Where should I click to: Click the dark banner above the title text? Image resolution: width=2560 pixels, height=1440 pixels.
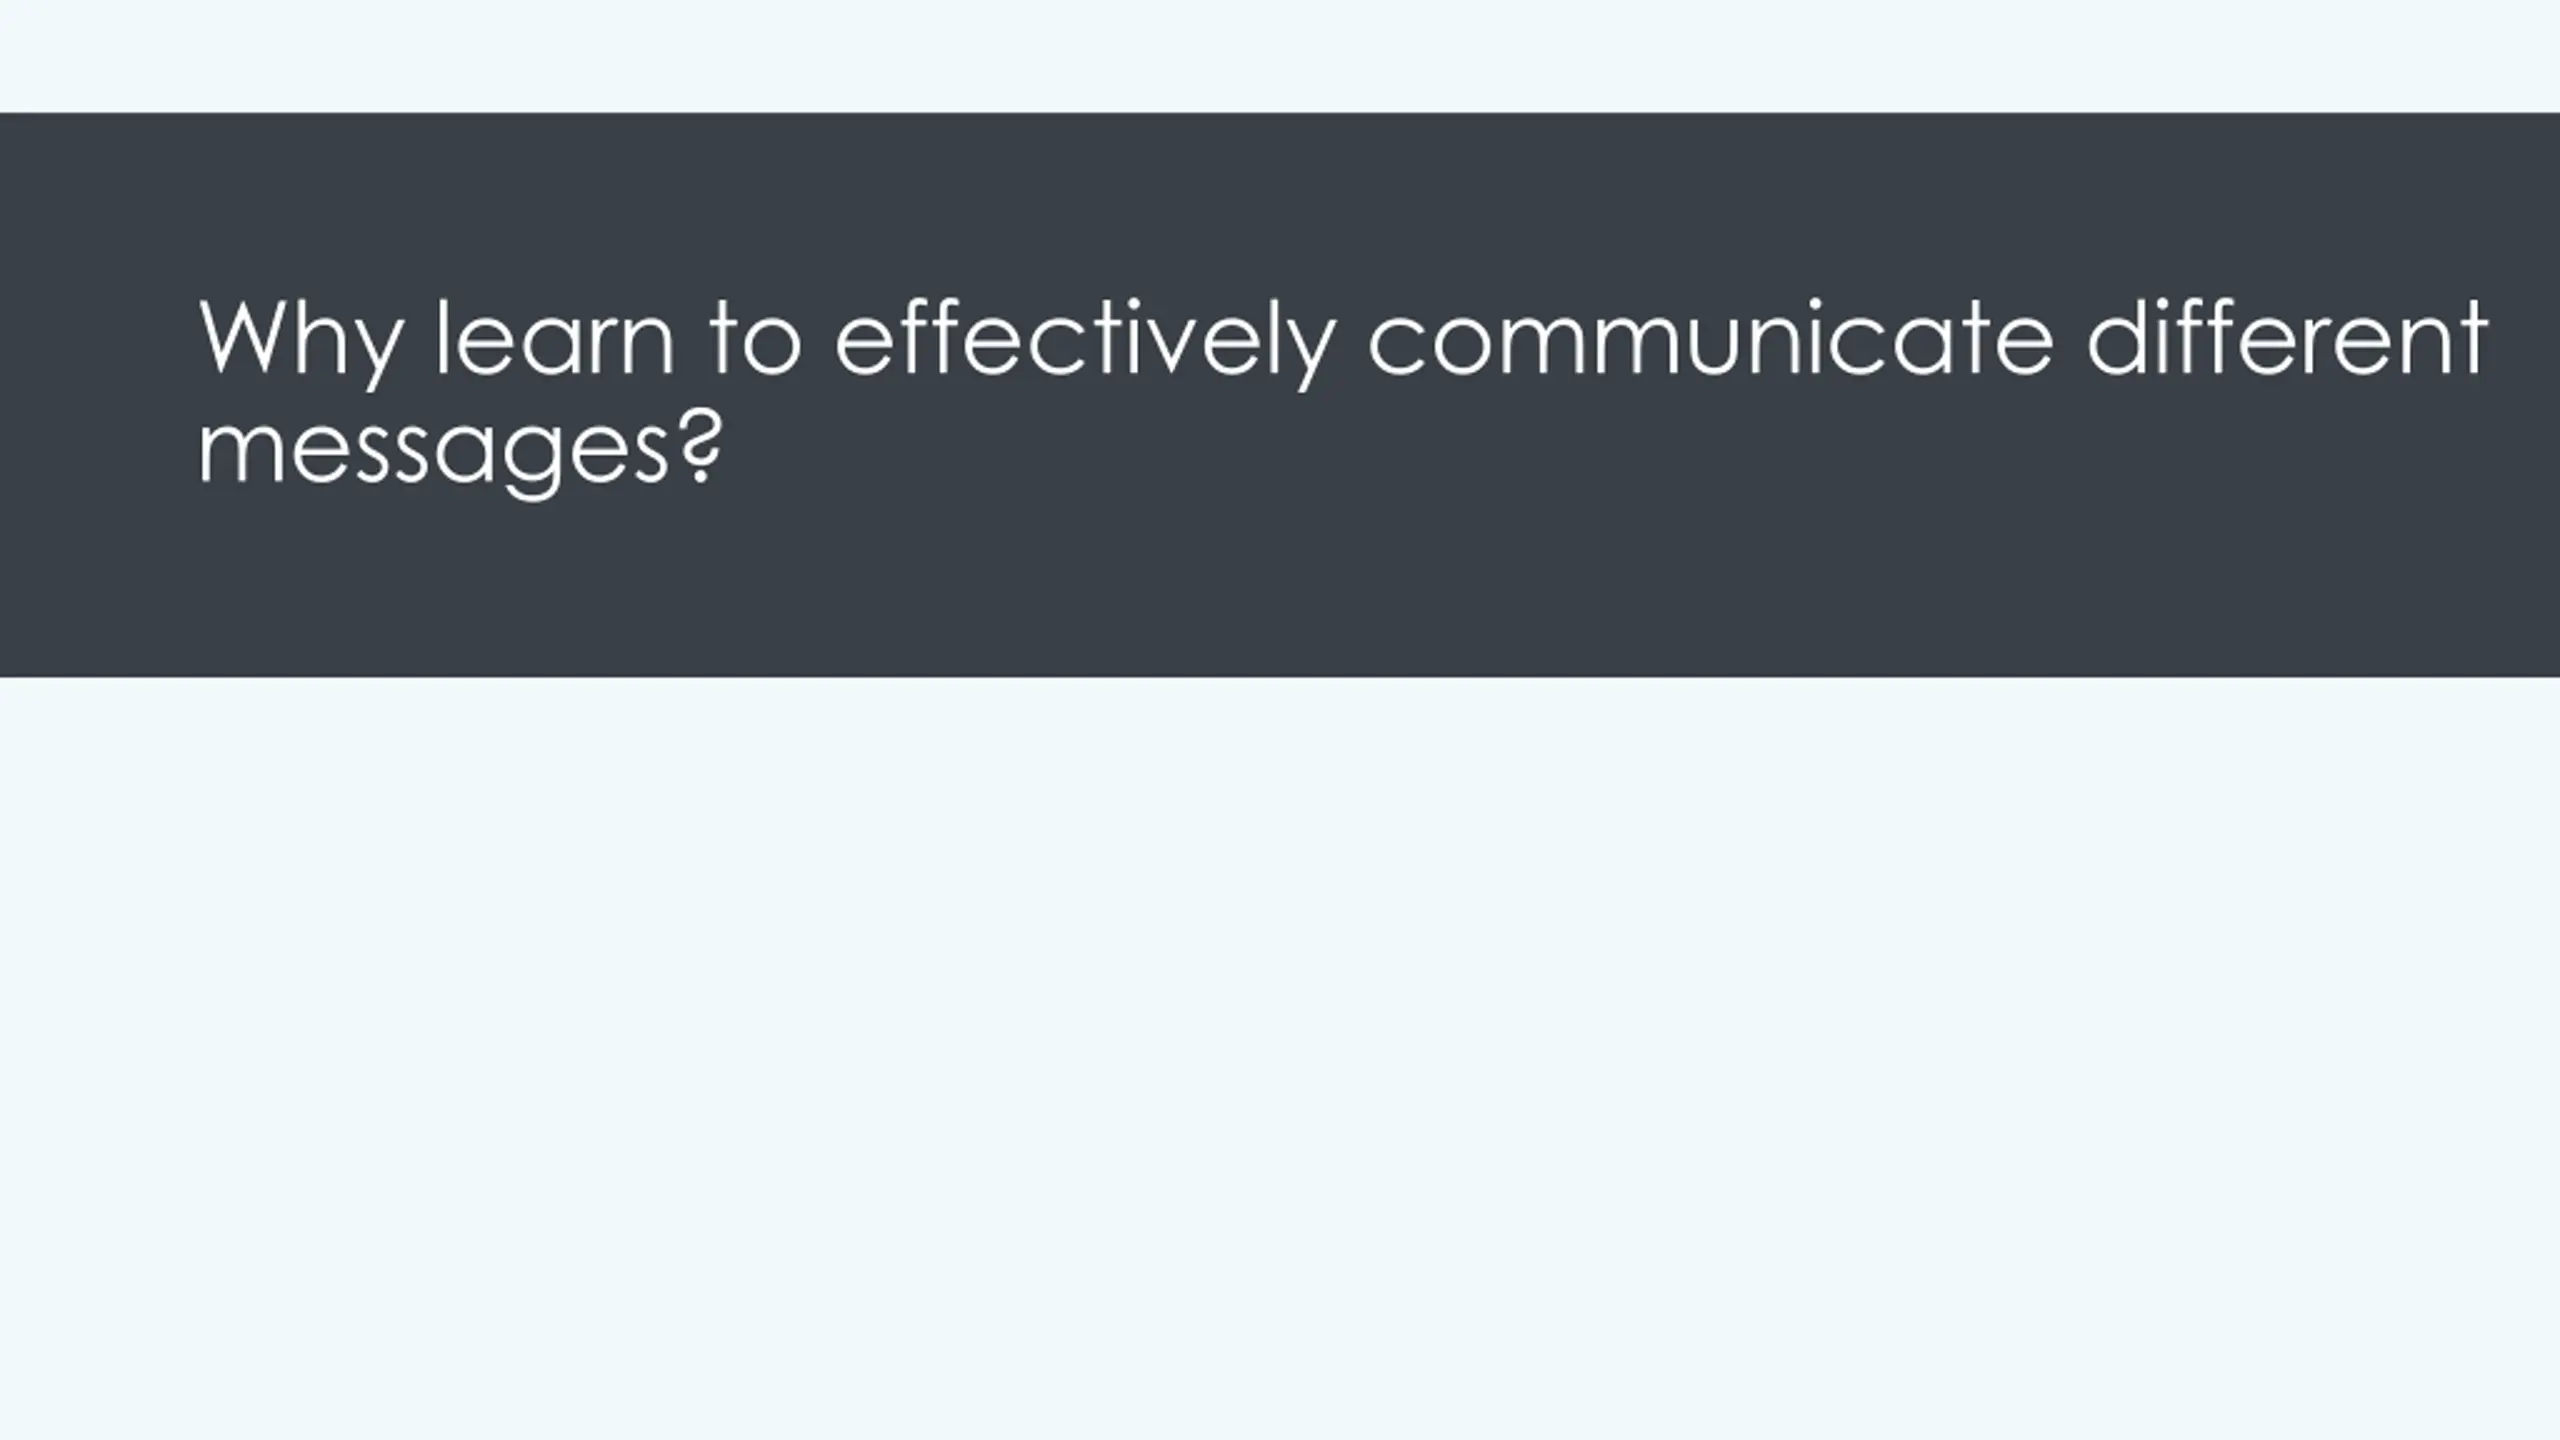(1280, 200)
